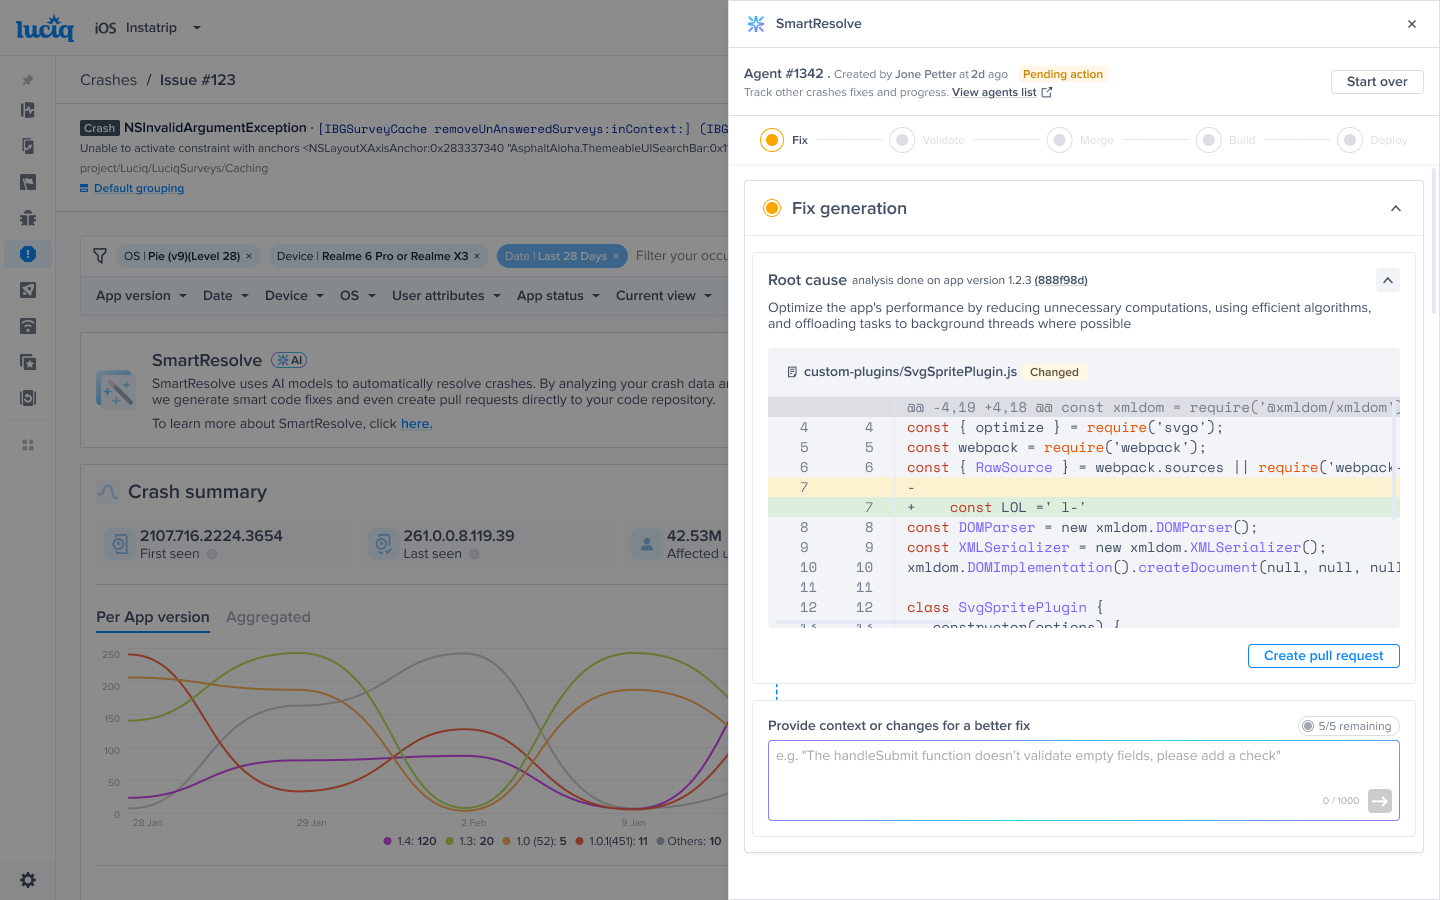Click the filter funnel icon
1440x900 pixels.
pyautogui.click(x=100, y=256)
